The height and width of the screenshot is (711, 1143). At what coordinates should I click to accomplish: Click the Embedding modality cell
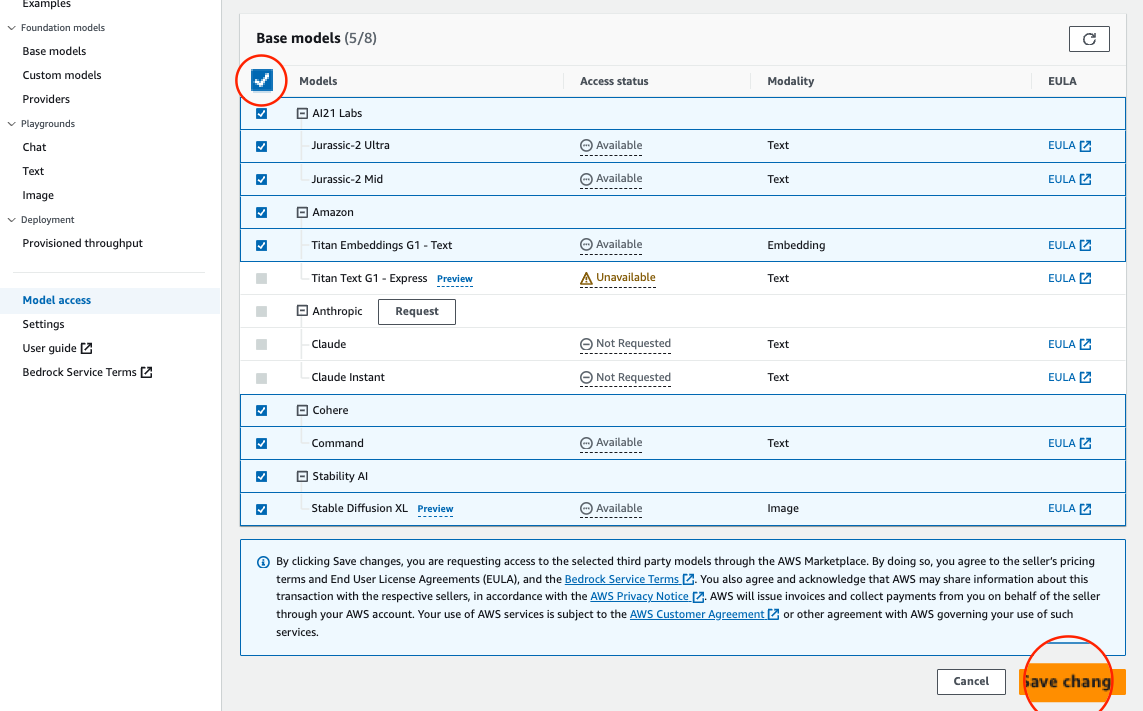coord(796,246)
